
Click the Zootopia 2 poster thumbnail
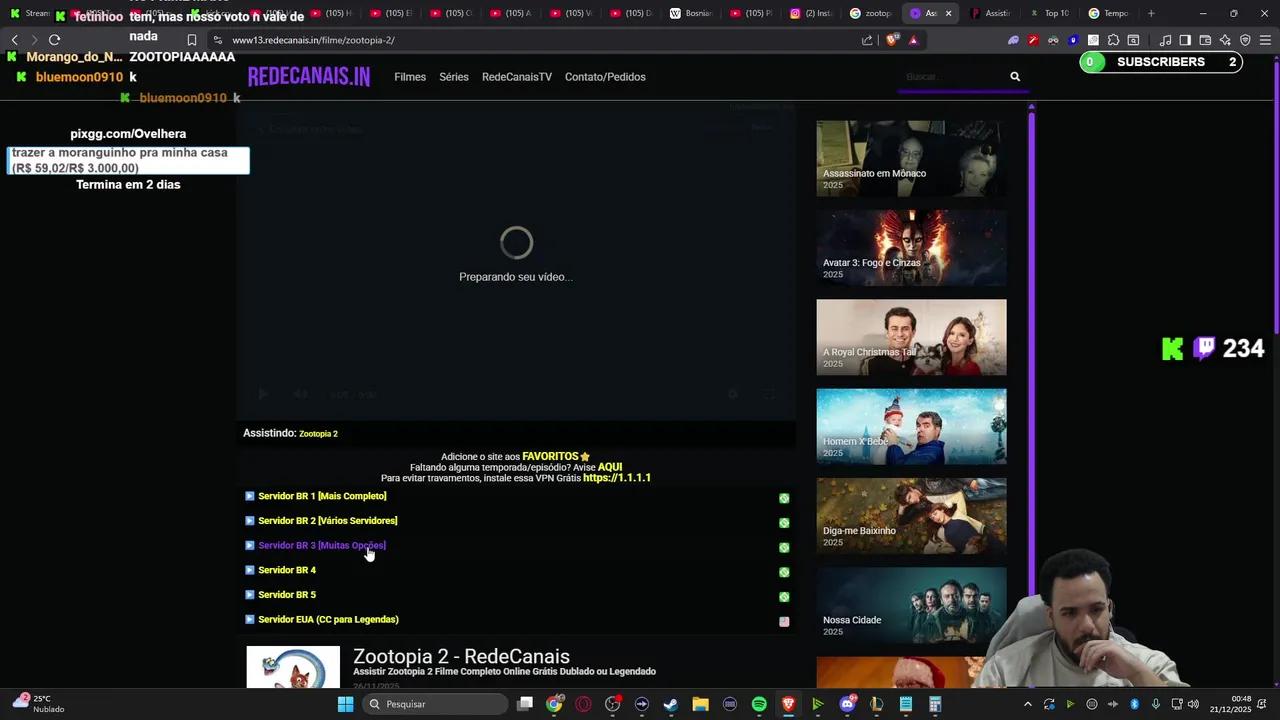[293, 667]
